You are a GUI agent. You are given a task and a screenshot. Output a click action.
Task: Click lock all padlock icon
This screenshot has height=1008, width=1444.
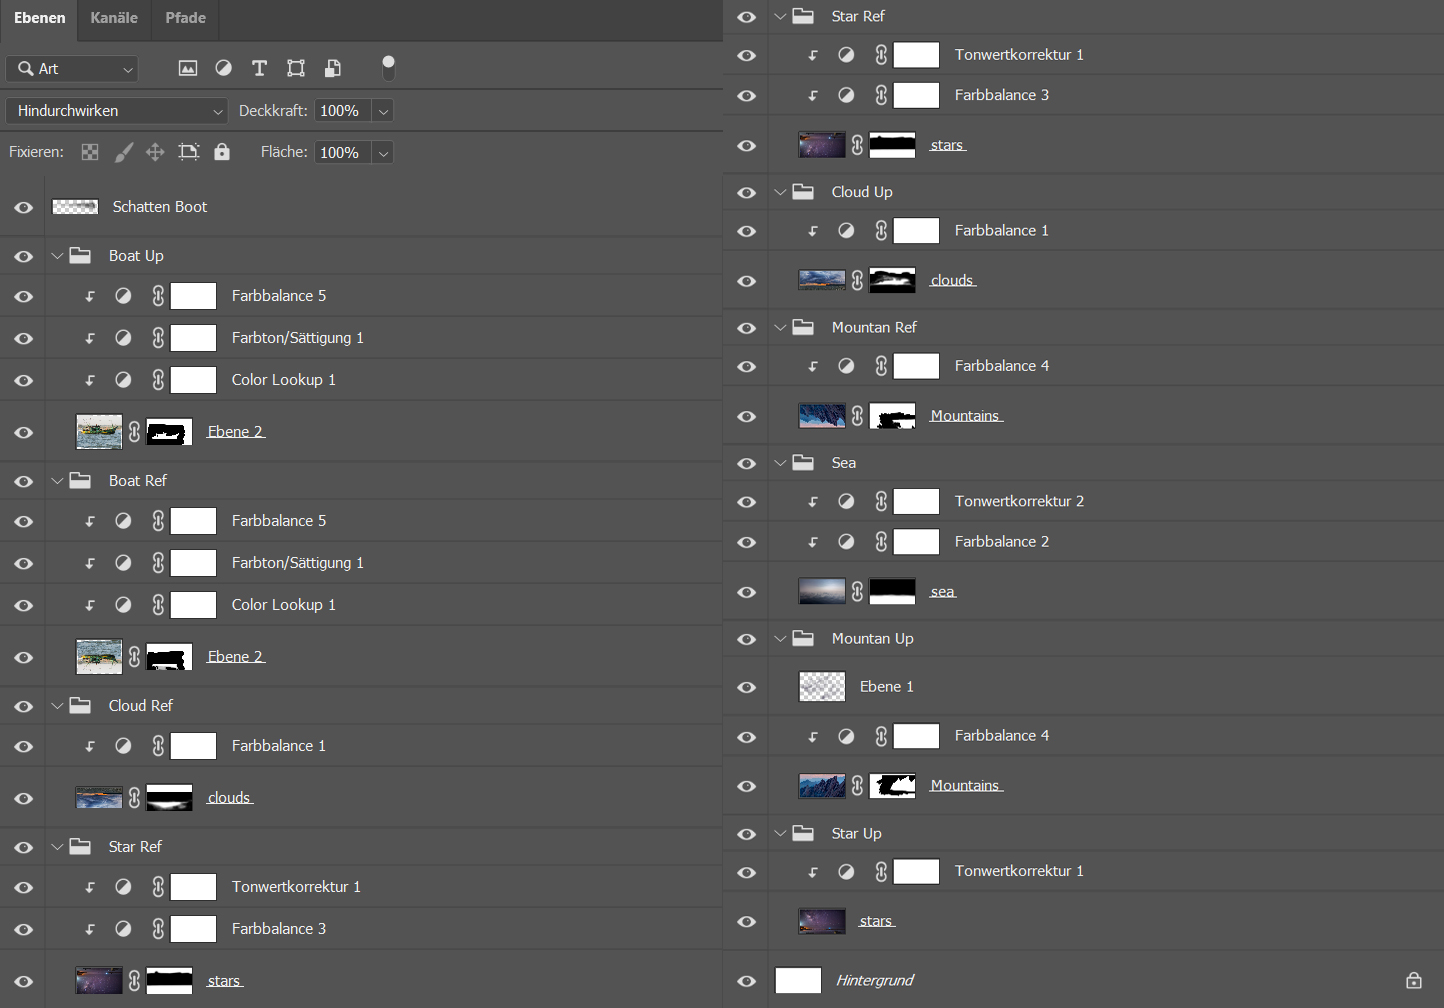pyautogui.click(x=222, y=152)
